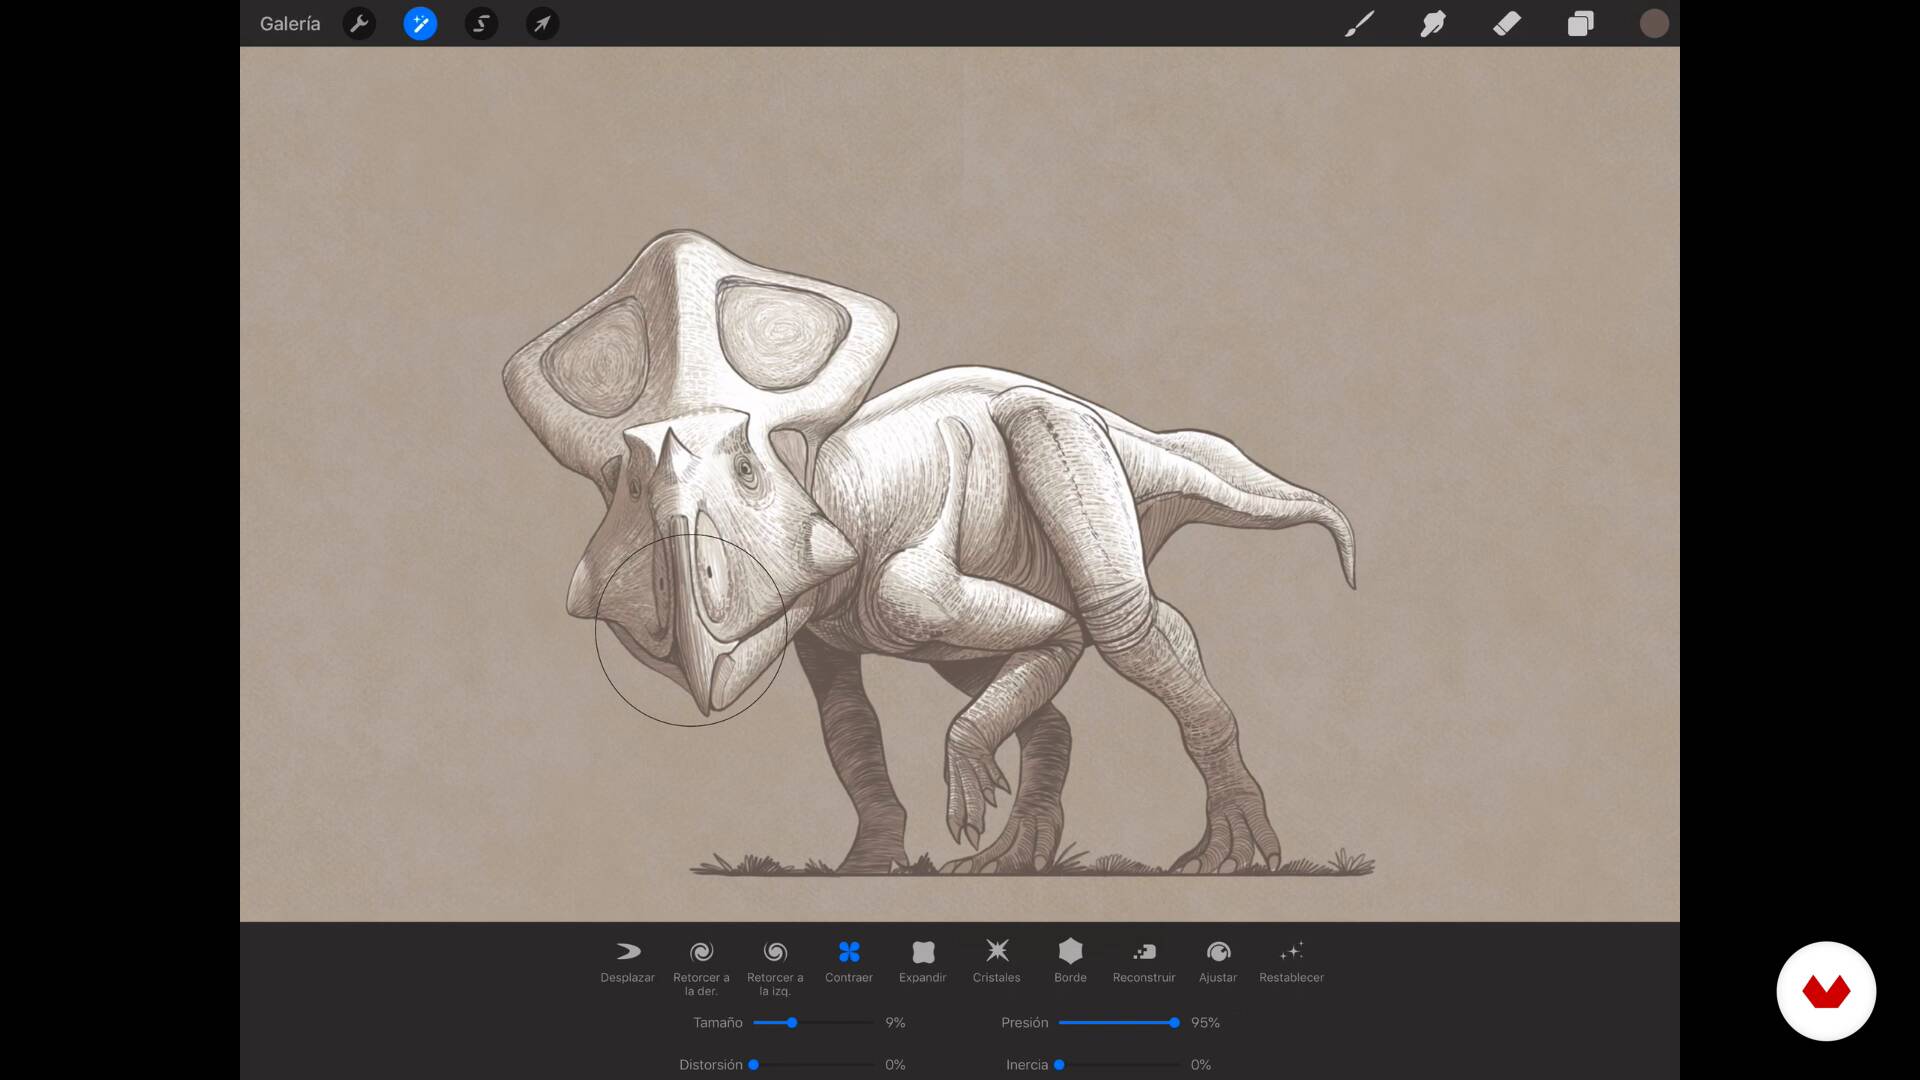Screen dimensions: 1920x1080
Task: Select the Expandir liquify mode
Action: (x=922, y=962)
